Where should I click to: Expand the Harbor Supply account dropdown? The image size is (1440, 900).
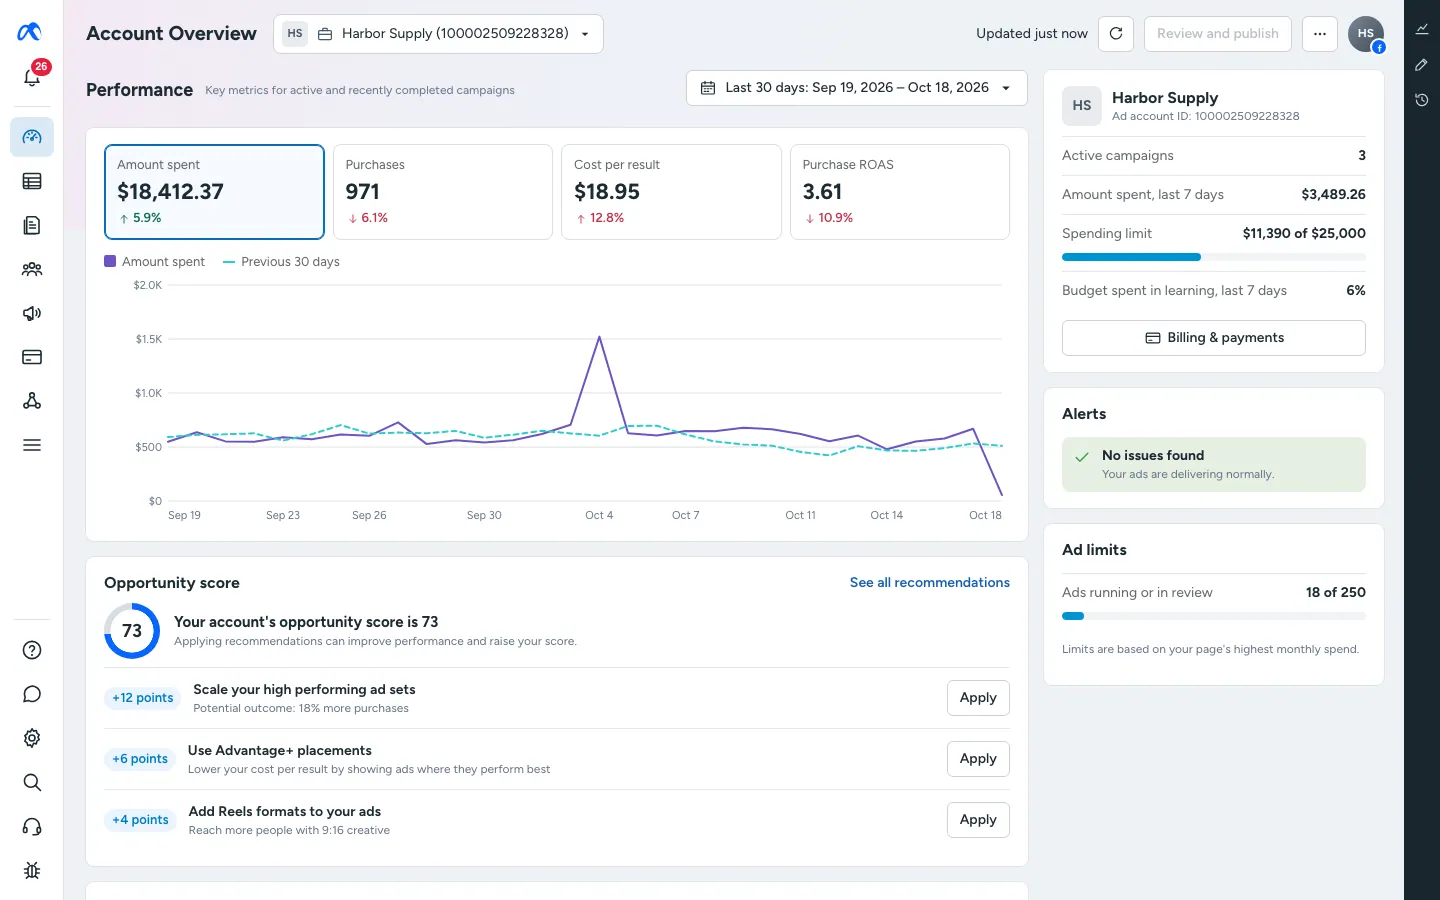pos(438,33)
